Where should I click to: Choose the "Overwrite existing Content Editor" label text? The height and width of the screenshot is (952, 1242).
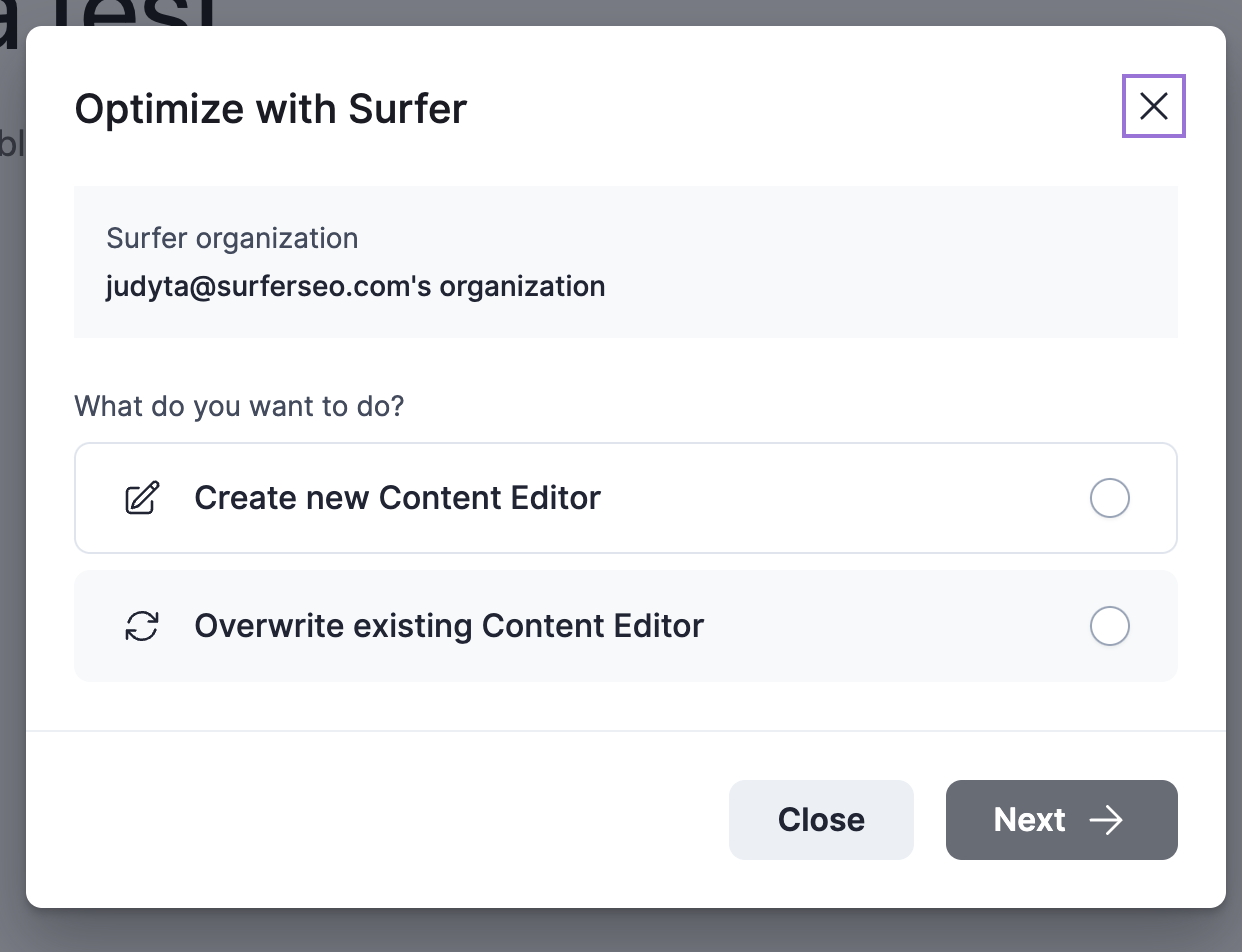pyautogui.click(x=449, y=626)
